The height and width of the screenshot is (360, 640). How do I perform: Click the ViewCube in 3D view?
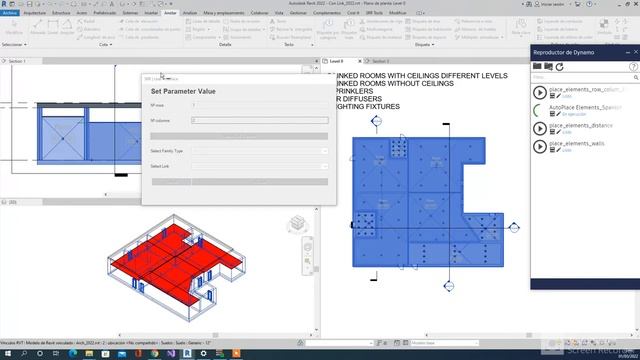[x=298, y=224]
